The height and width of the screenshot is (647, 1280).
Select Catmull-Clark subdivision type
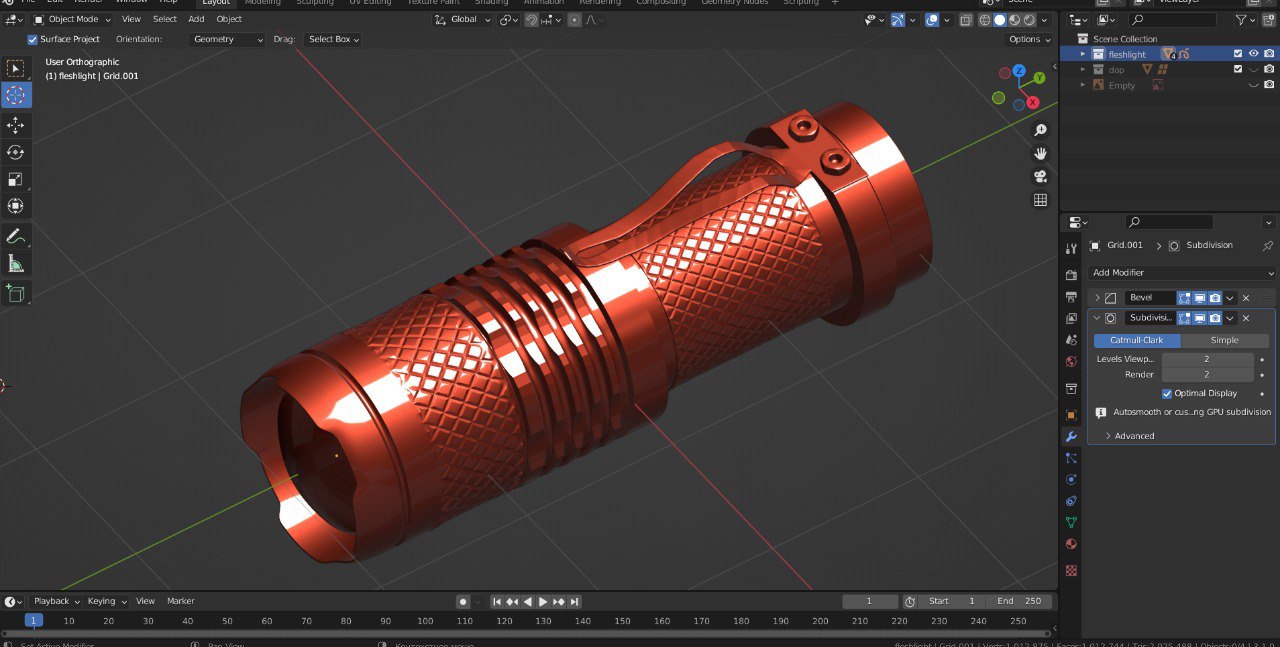[1137, 340]
